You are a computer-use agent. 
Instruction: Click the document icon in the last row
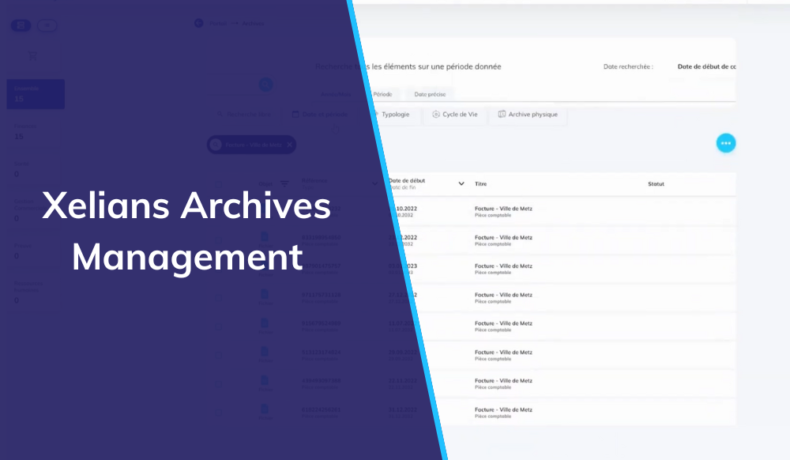[x=266, y=410]
